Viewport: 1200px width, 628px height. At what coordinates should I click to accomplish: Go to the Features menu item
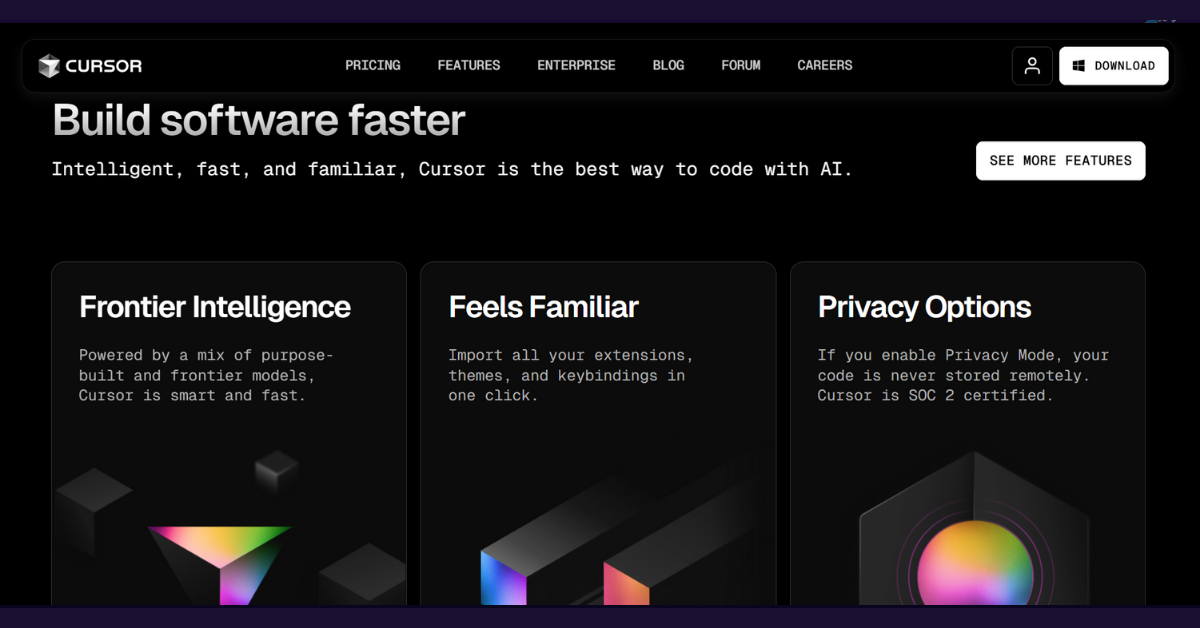pos(469,66)
